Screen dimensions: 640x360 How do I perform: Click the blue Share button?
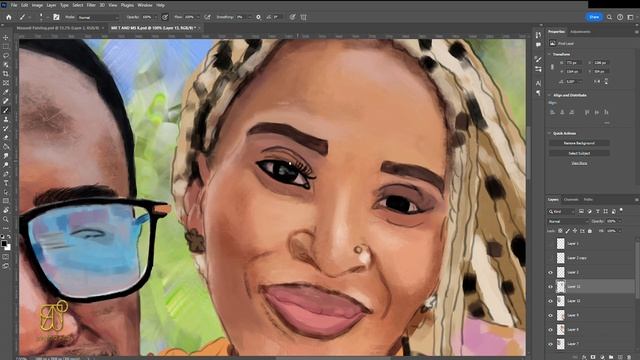(x=594, y=17)
